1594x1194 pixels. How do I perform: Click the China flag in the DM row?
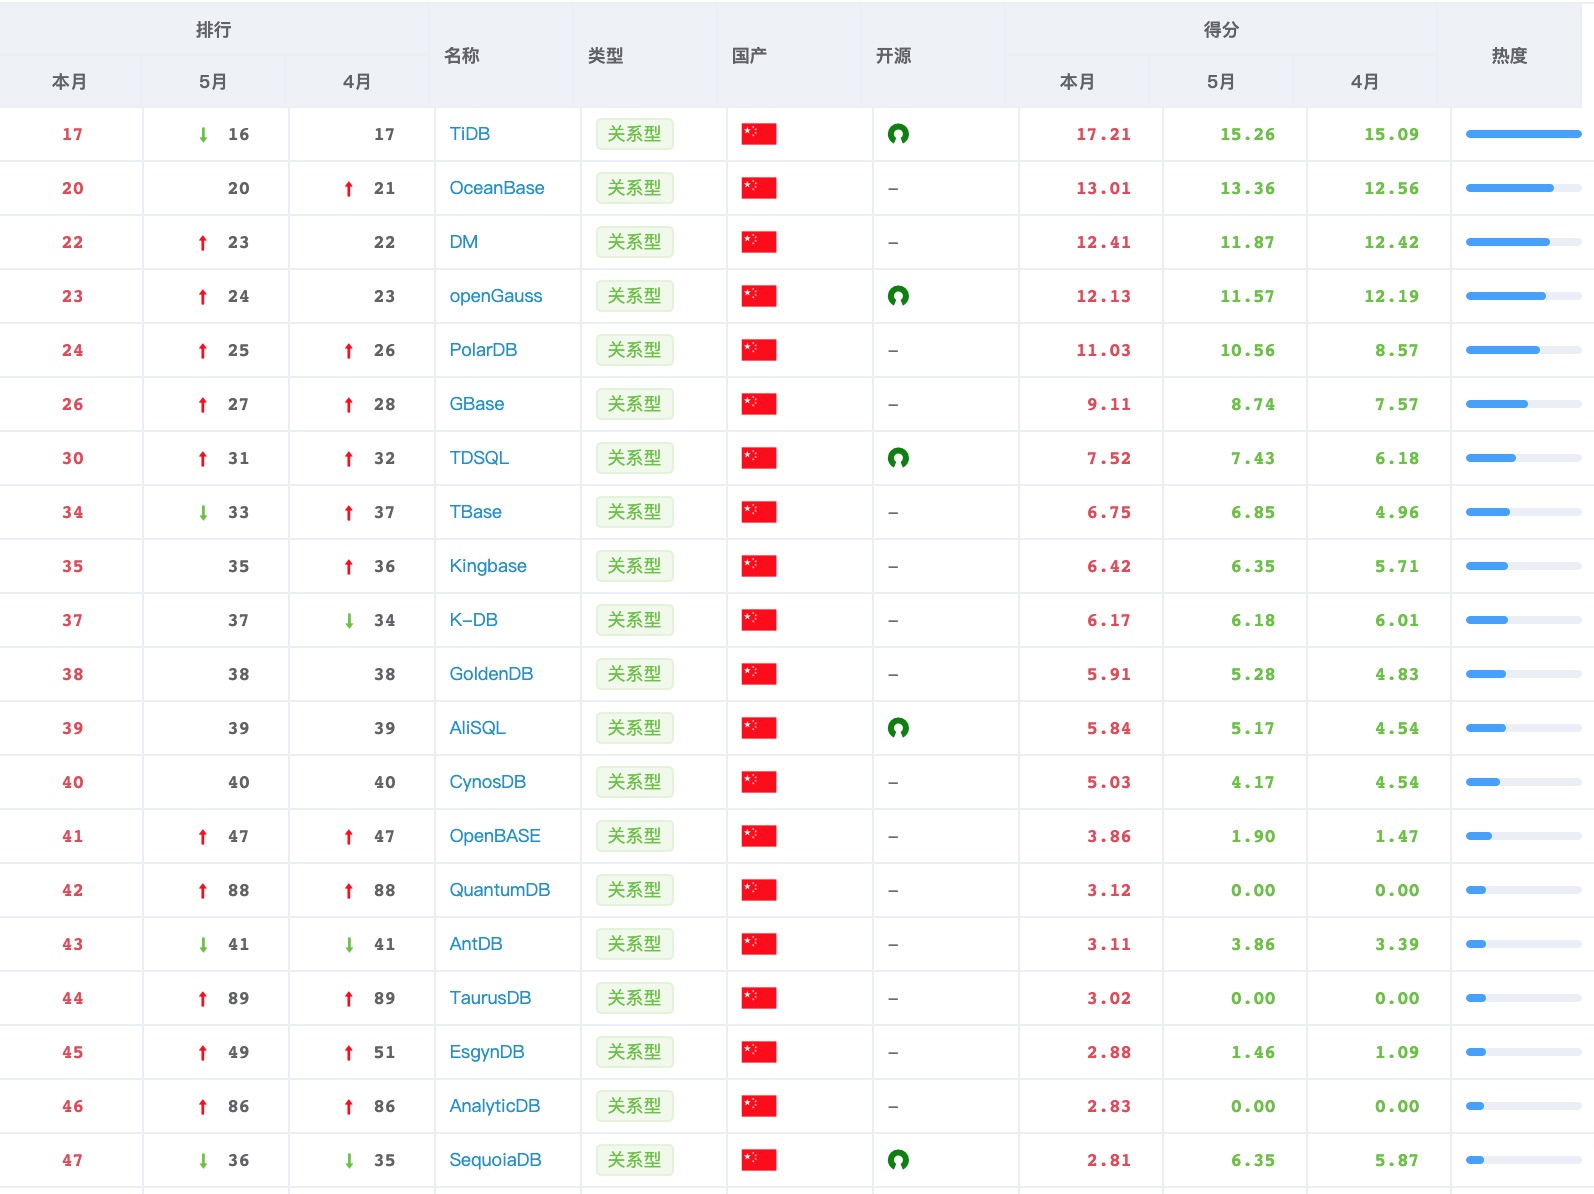click(x=759, y=242)
